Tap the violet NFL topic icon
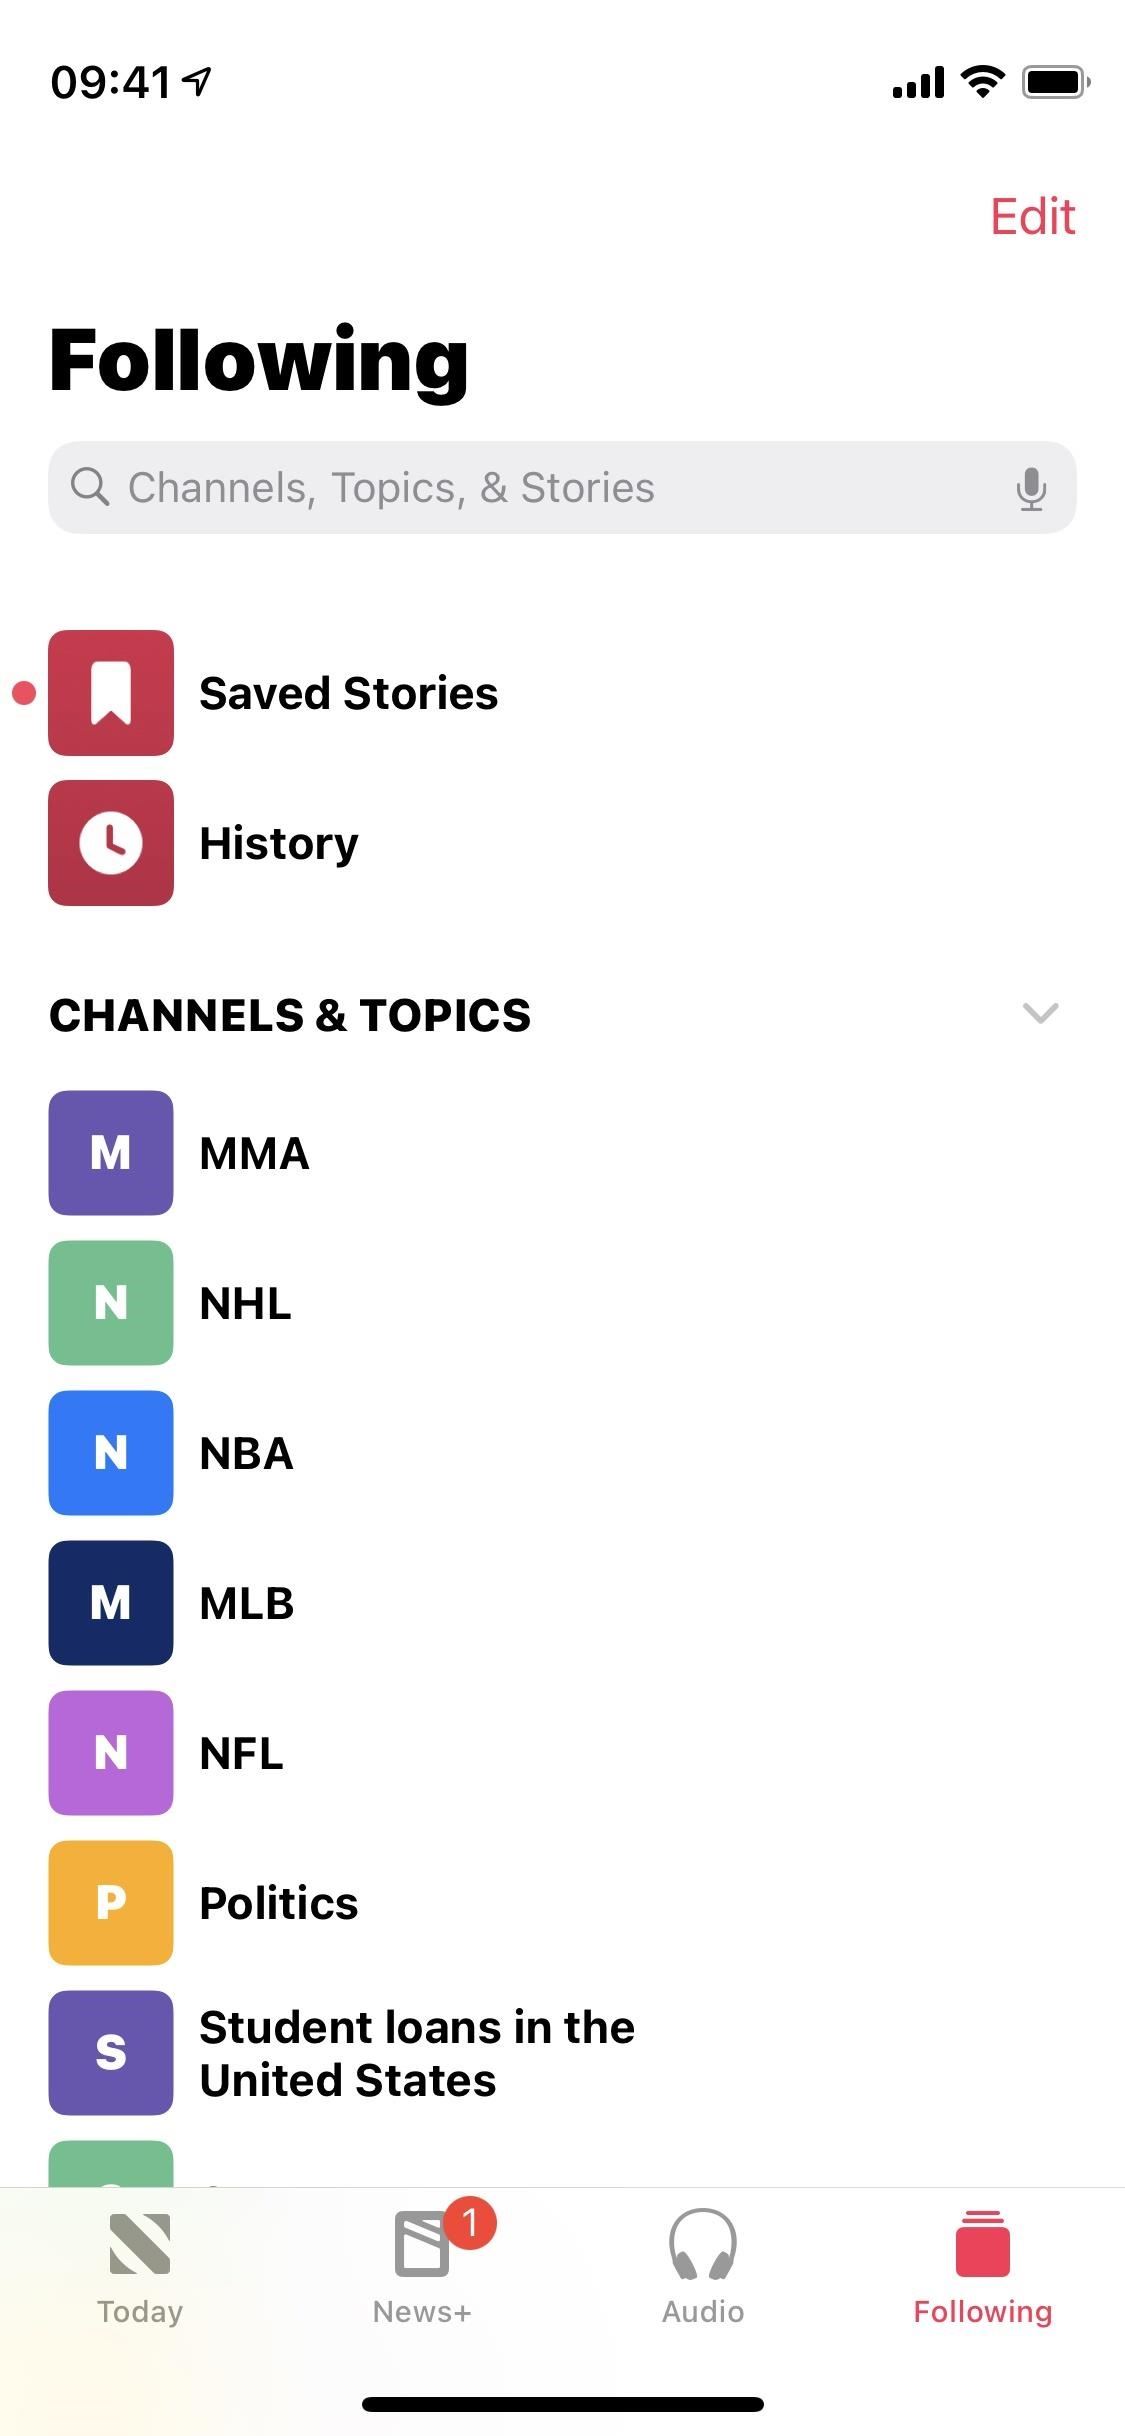This screenshot has height=2436, width=1125. (x=111, y=1753)
